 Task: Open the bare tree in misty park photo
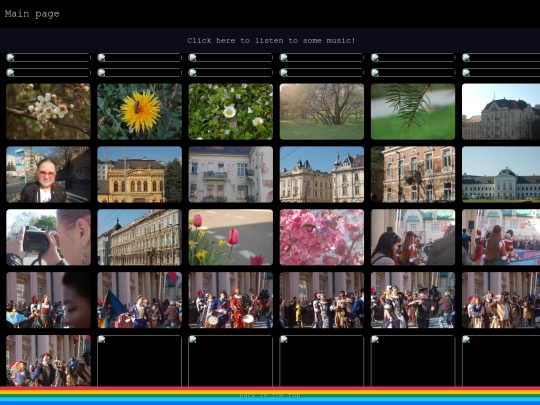(322, 112)
